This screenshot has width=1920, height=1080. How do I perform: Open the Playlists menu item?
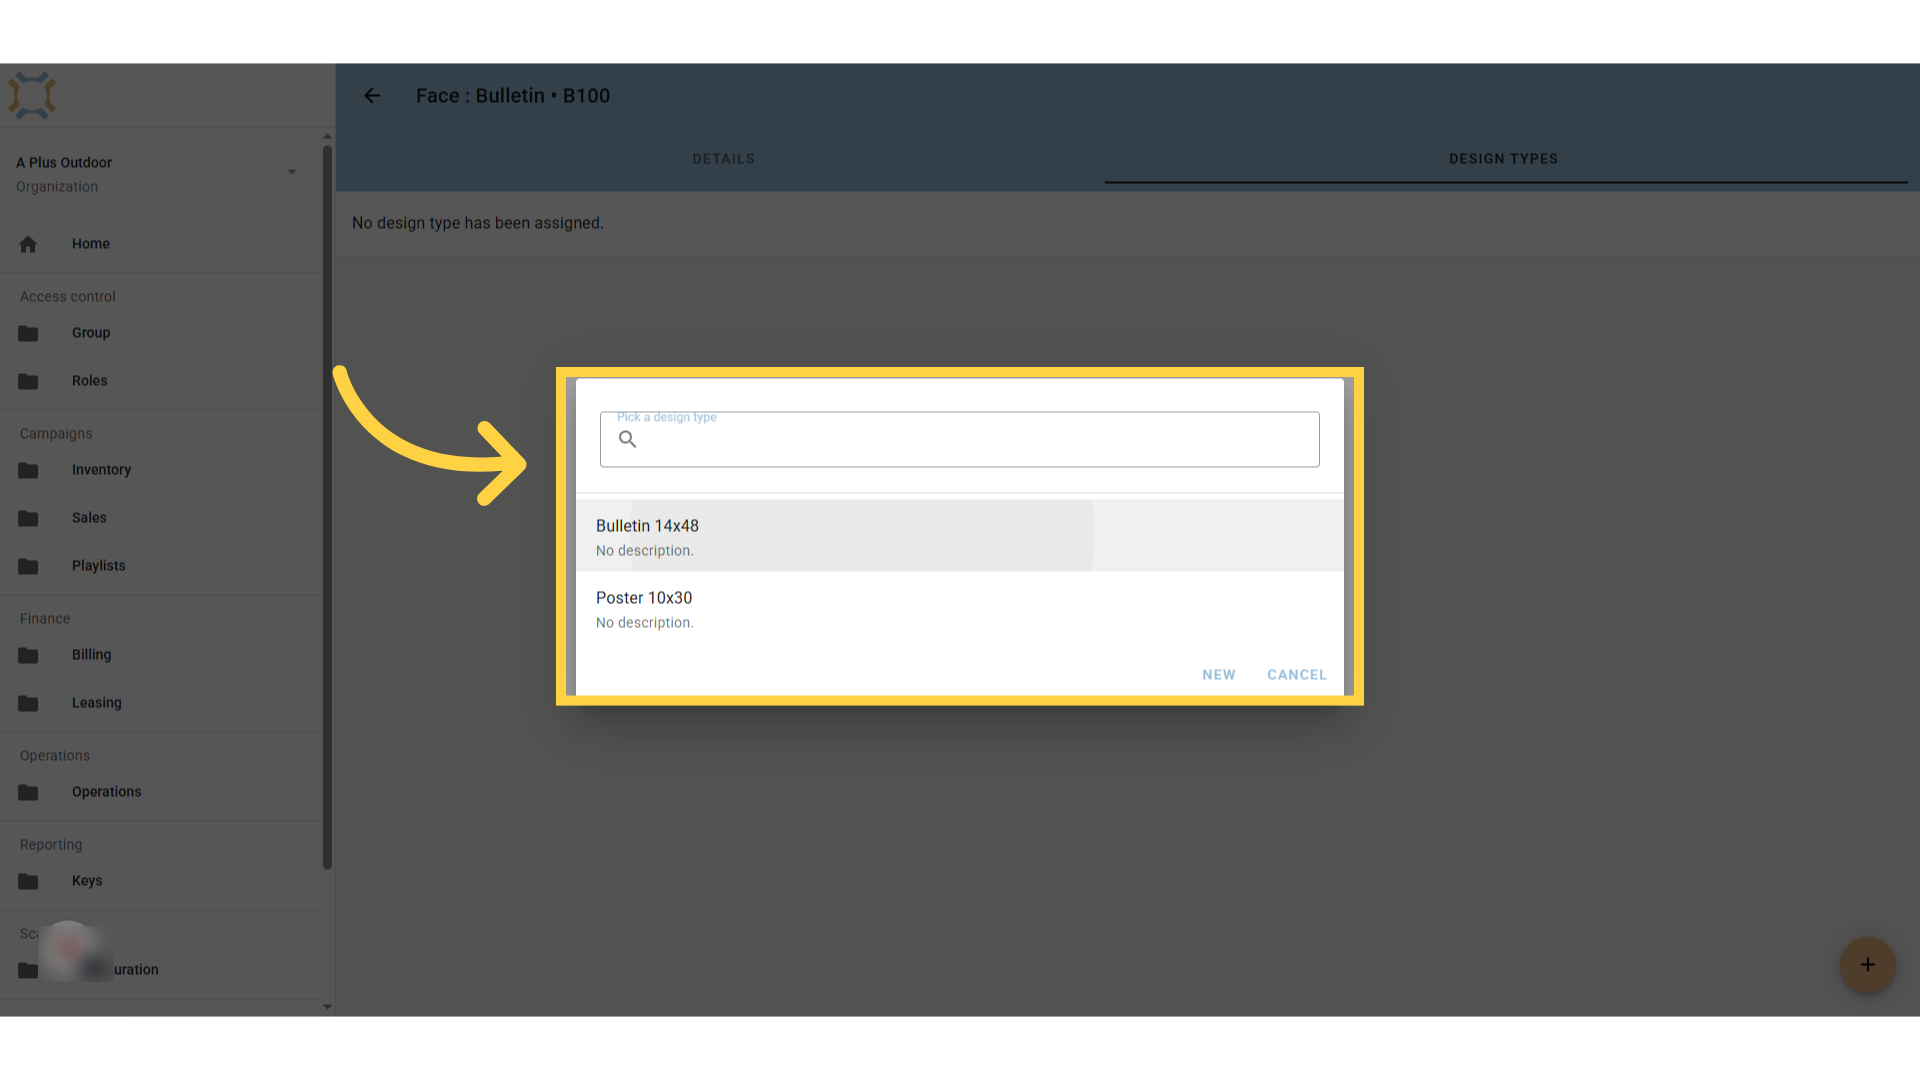[161, 566]
